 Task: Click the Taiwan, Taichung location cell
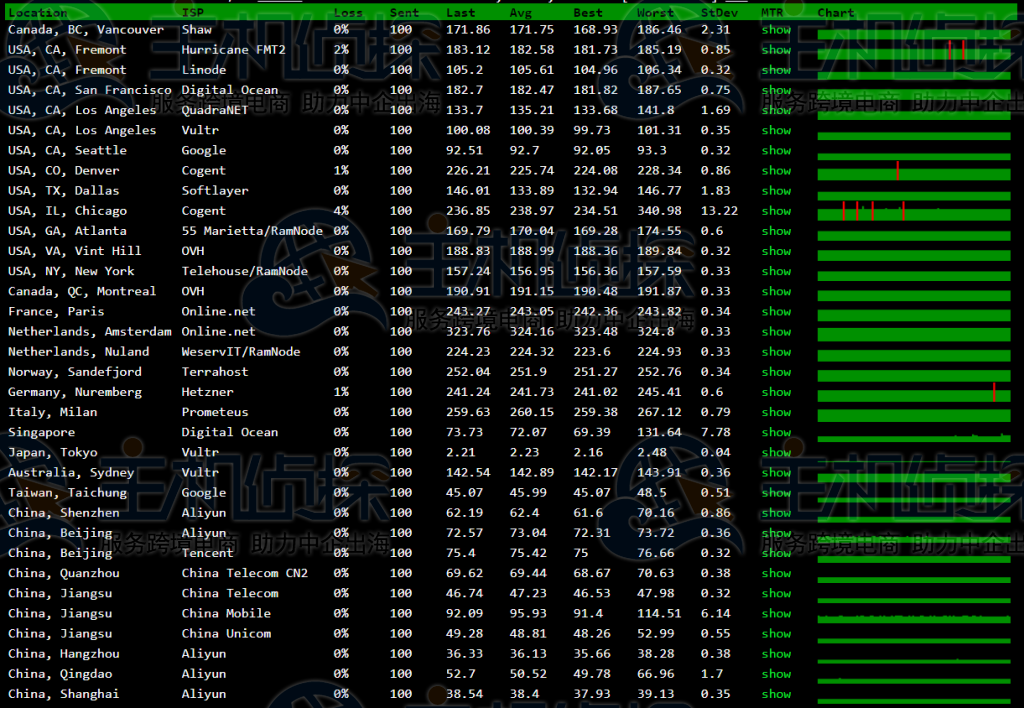(67, 492)
